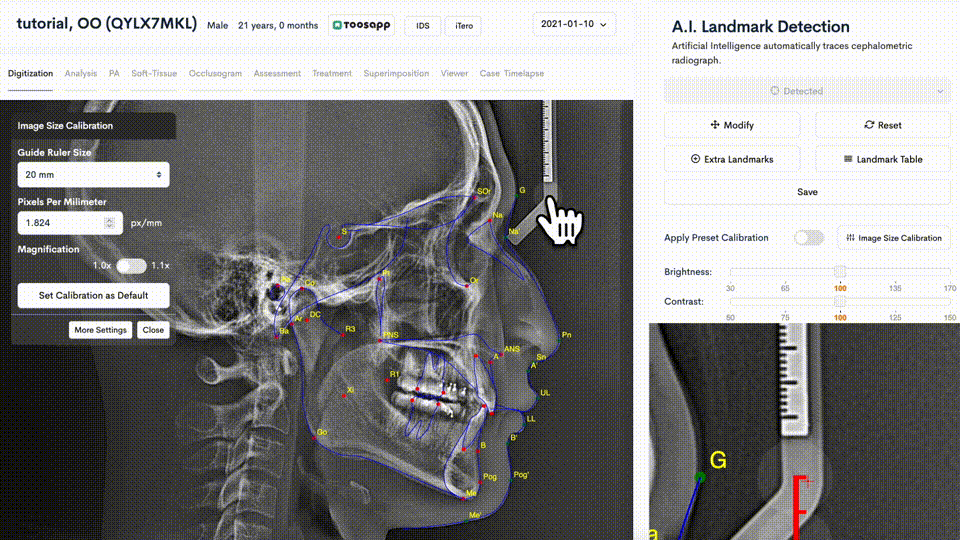Expand the Detected status dropdown
960x540 pixels.
(x=807, y=91)
